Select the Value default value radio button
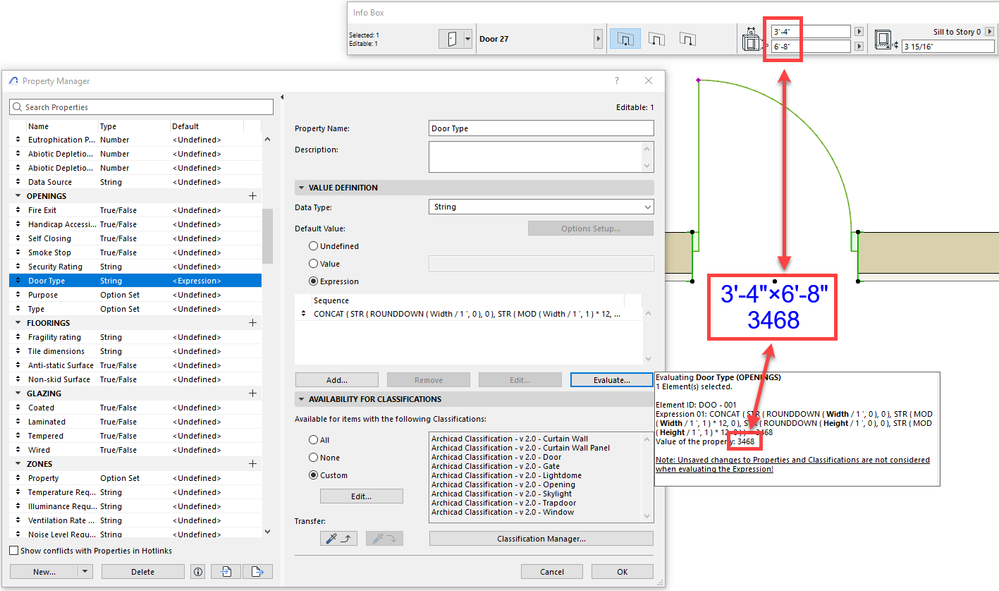The image size is (999, 591). [313, 264]
